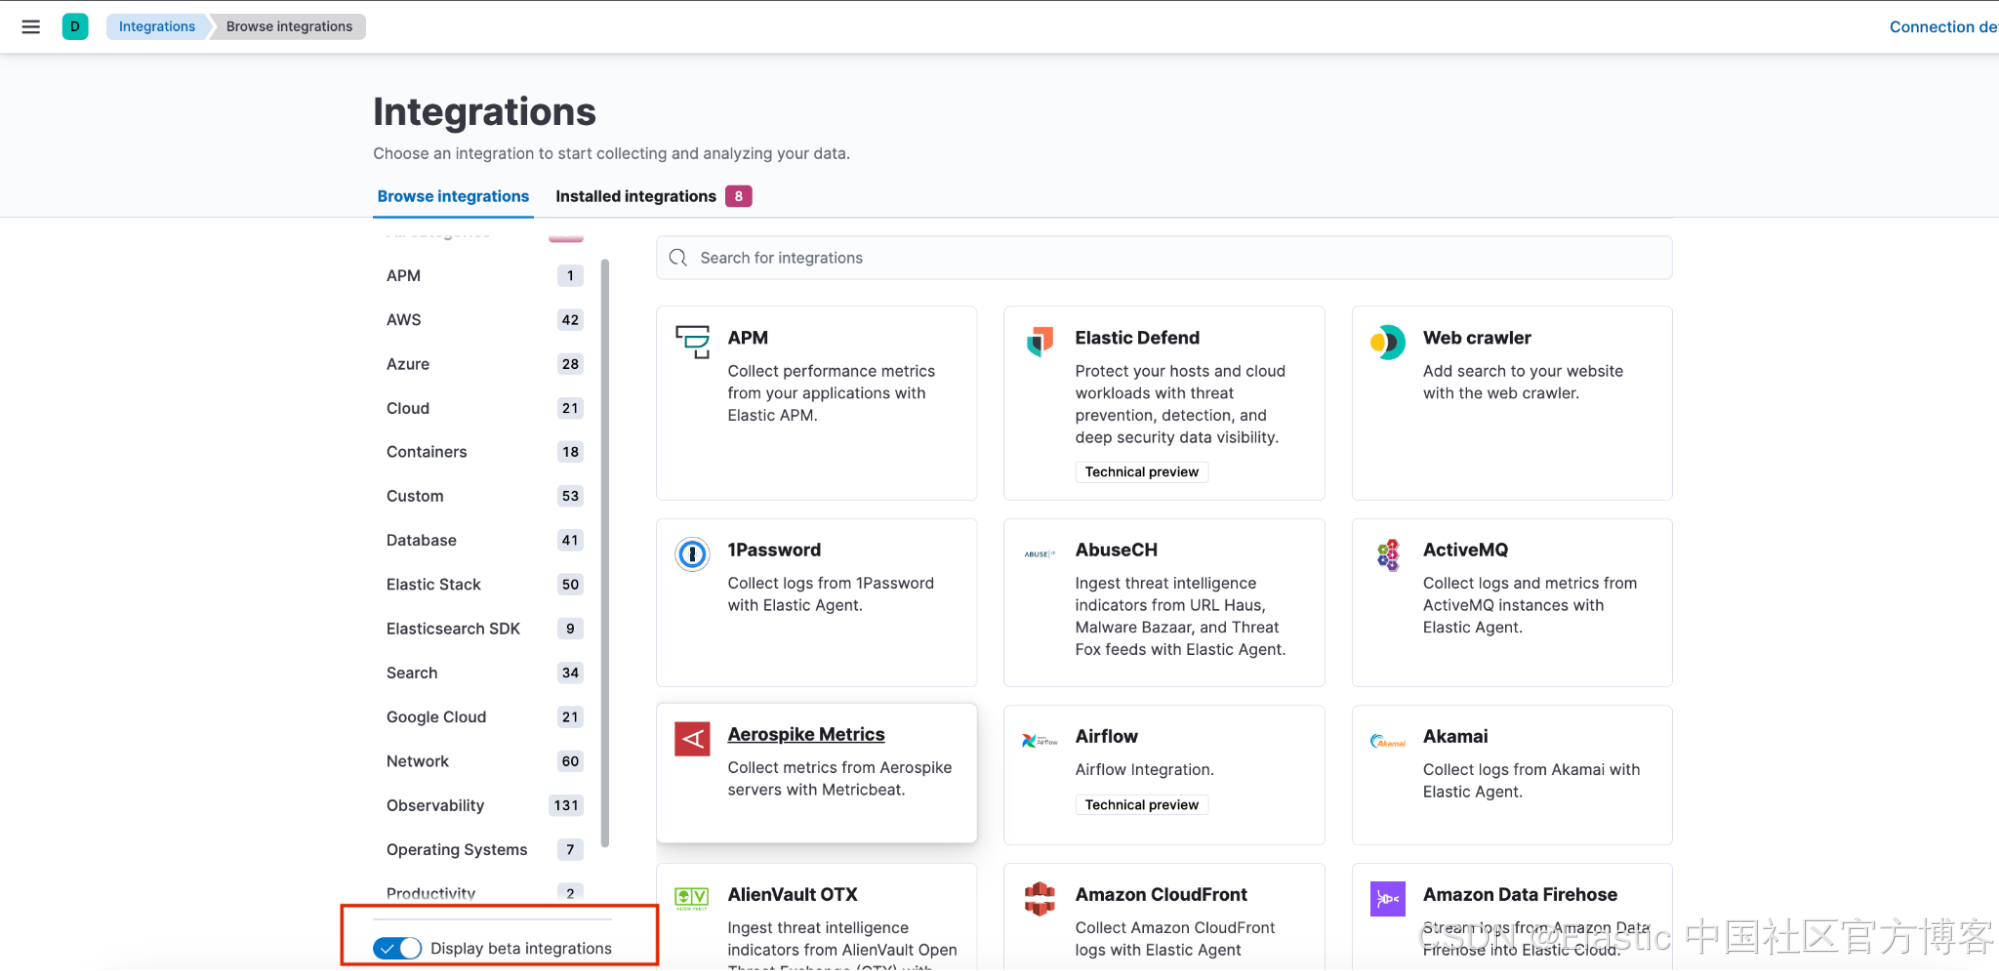
Task: Click the ActiveMQ logo icon
Action: [1388, 554]
